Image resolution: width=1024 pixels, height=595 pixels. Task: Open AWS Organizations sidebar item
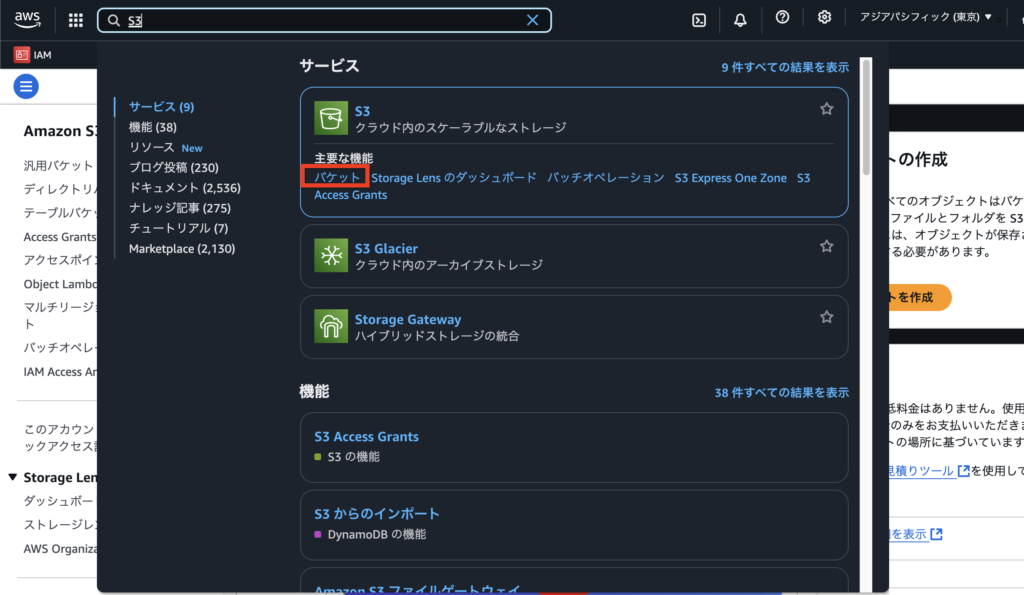(x=60, y=549)
